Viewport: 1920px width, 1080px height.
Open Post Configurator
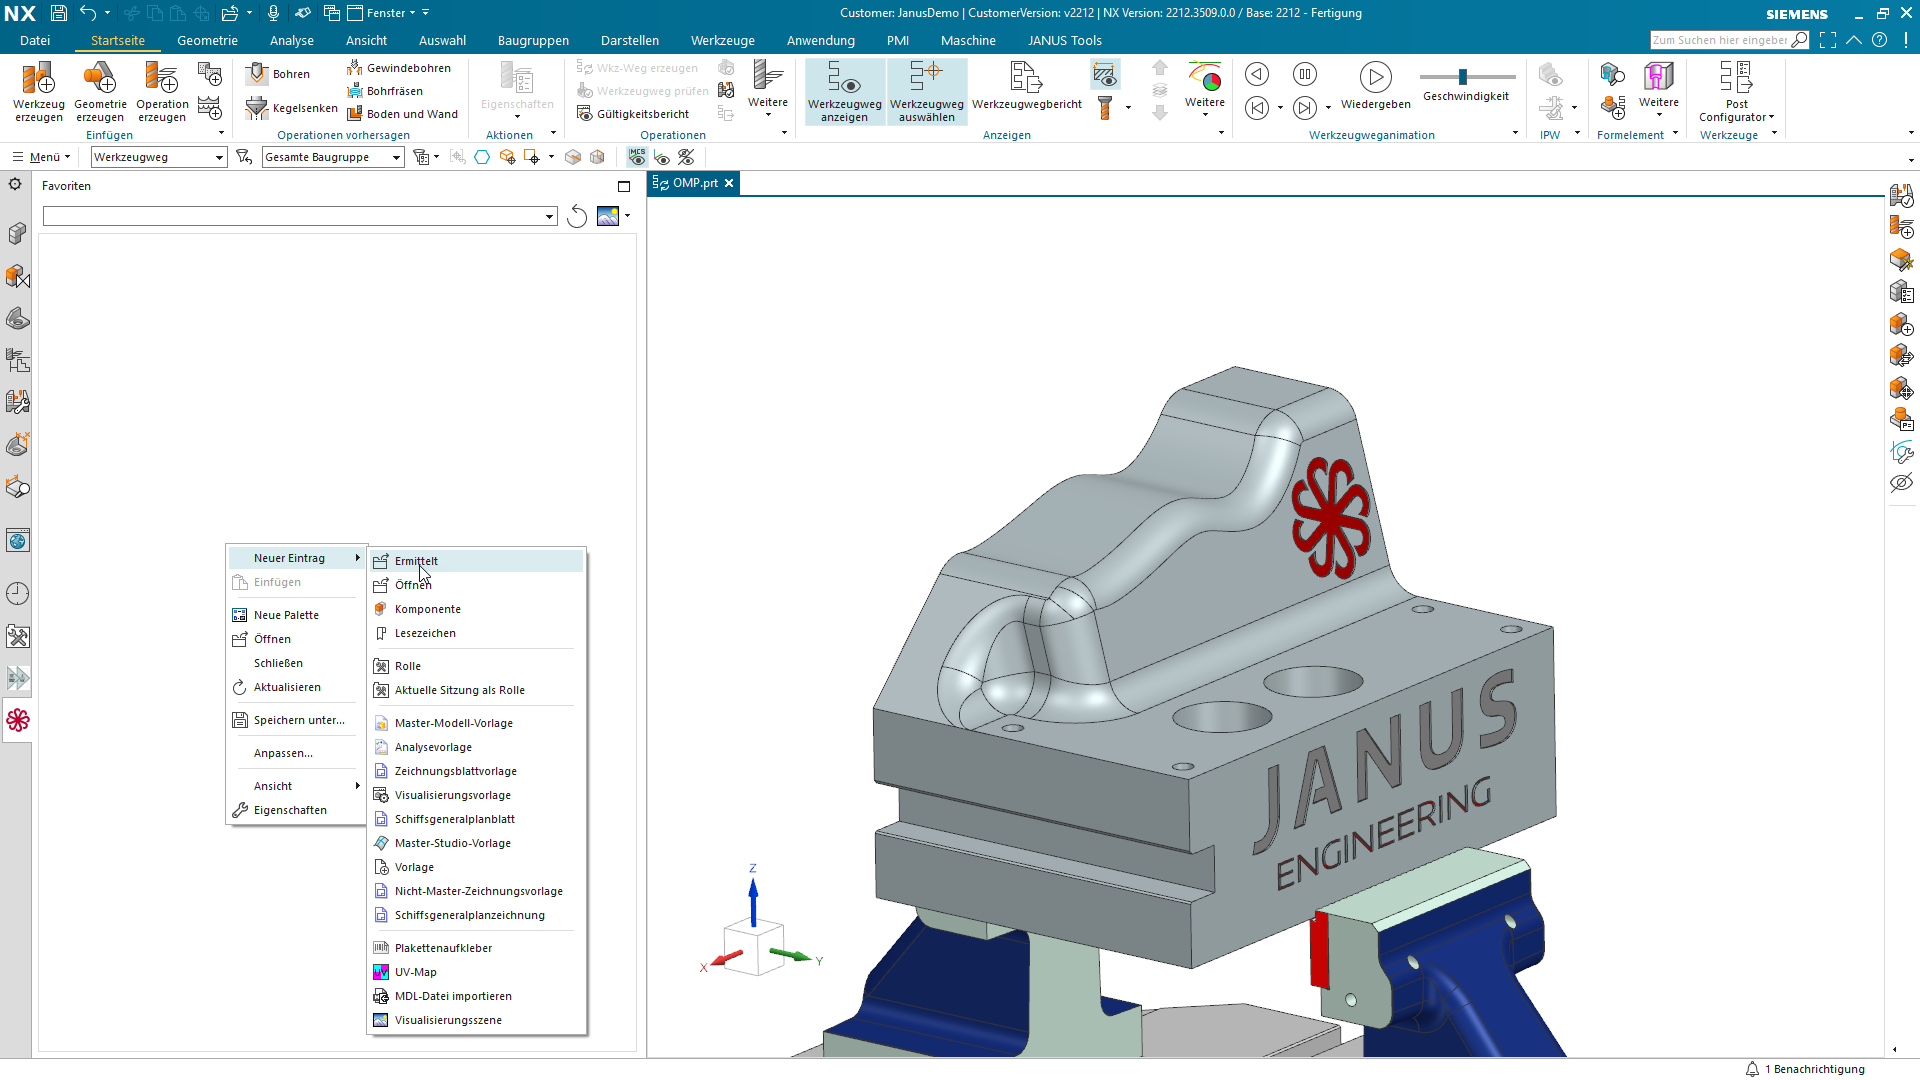[x=1736, y=91]
